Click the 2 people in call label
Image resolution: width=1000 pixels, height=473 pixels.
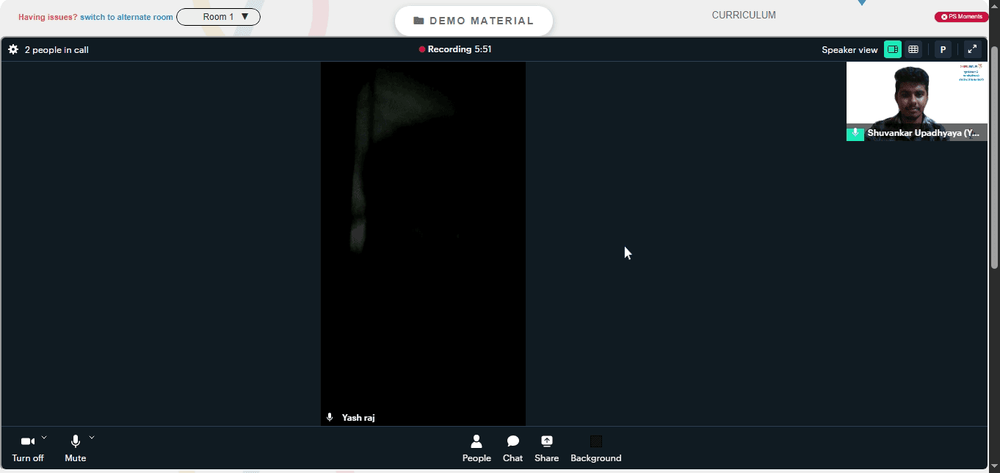(57, 50)
